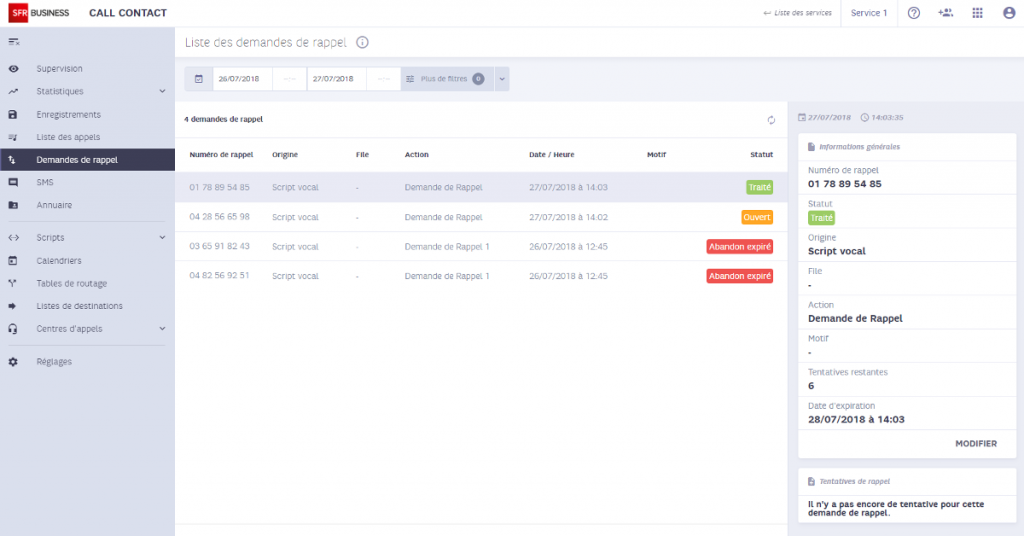Open the help question mark icon

click(914, 13)
